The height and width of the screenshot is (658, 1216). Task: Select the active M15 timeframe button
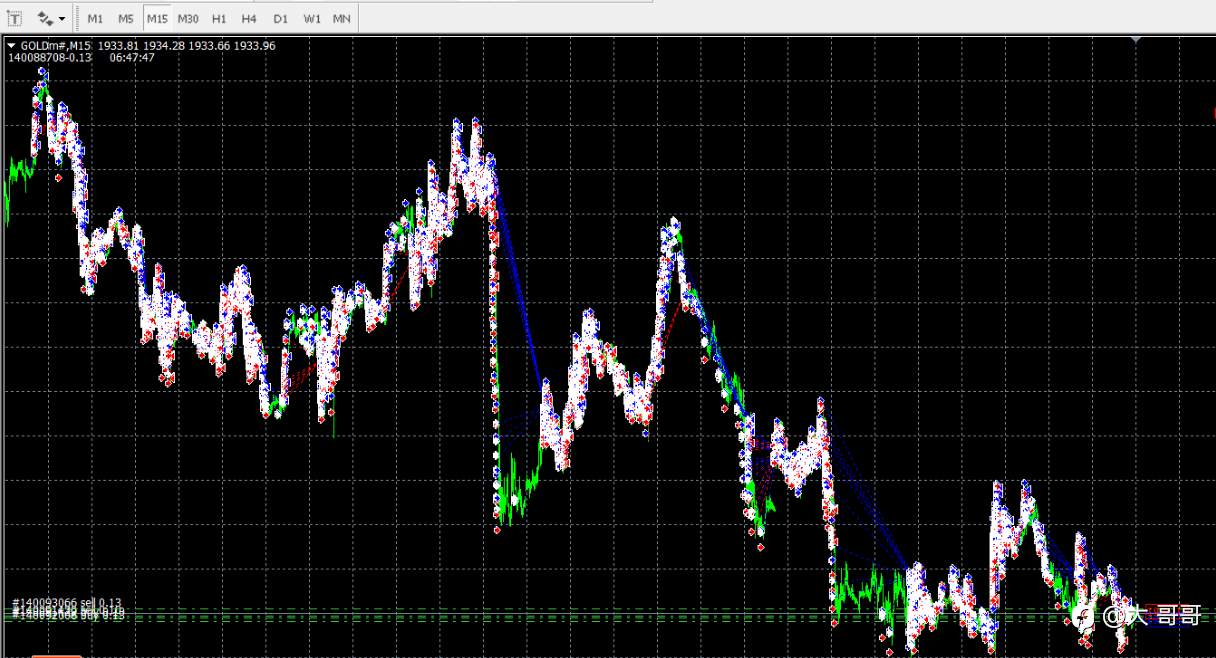[x=157, y=19]
